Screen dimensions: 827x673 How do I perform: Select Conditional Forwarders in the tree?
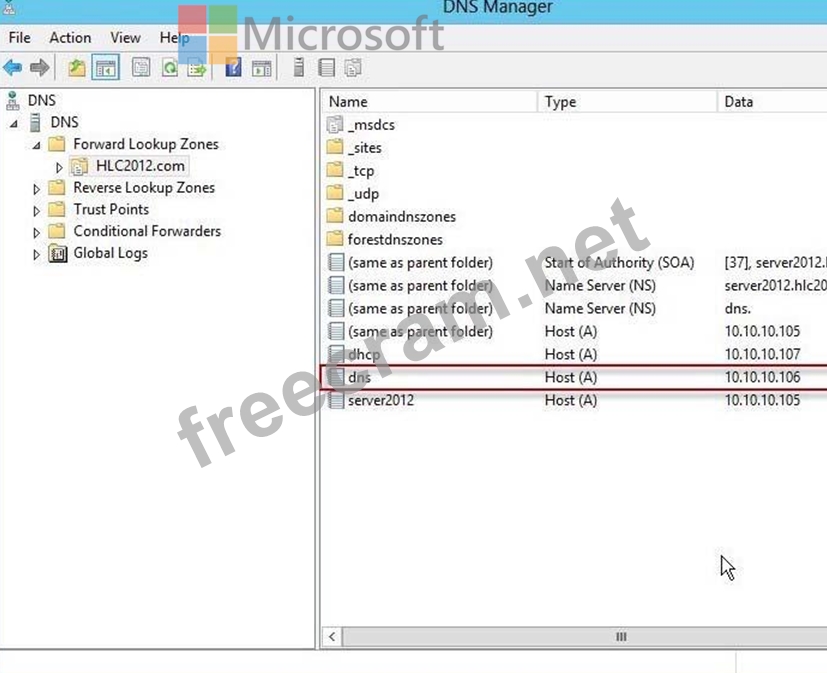pos(147,231)
